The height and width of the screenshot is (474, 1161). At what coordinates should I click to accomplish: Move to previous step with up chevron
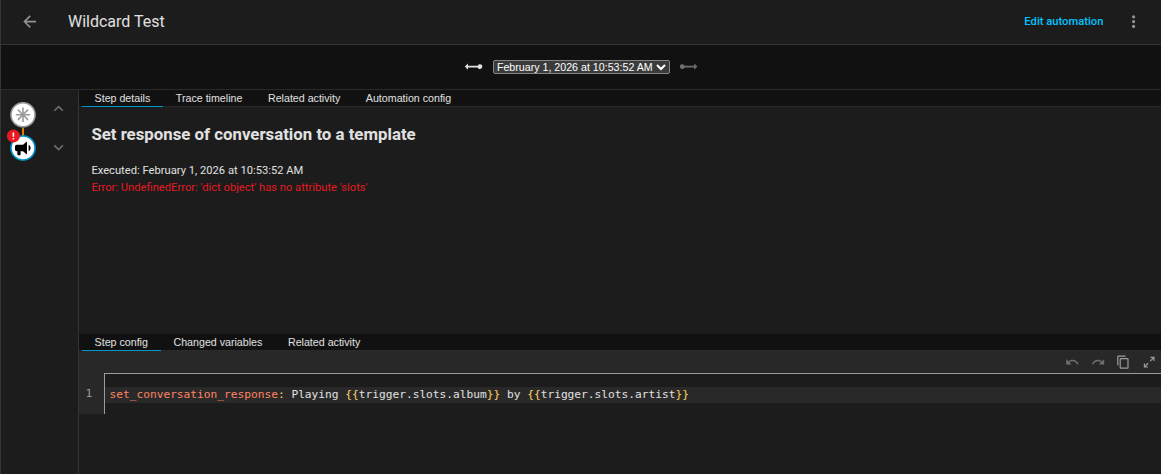[x=58, y=108]
